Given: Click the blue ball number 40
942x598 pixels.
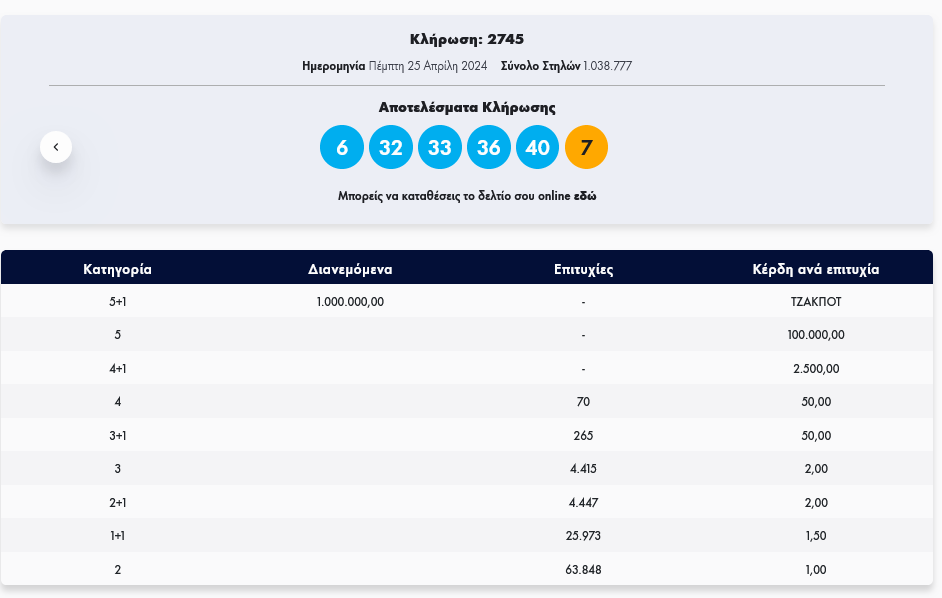Looking at the screenshot, I should (x=537, y=148).
